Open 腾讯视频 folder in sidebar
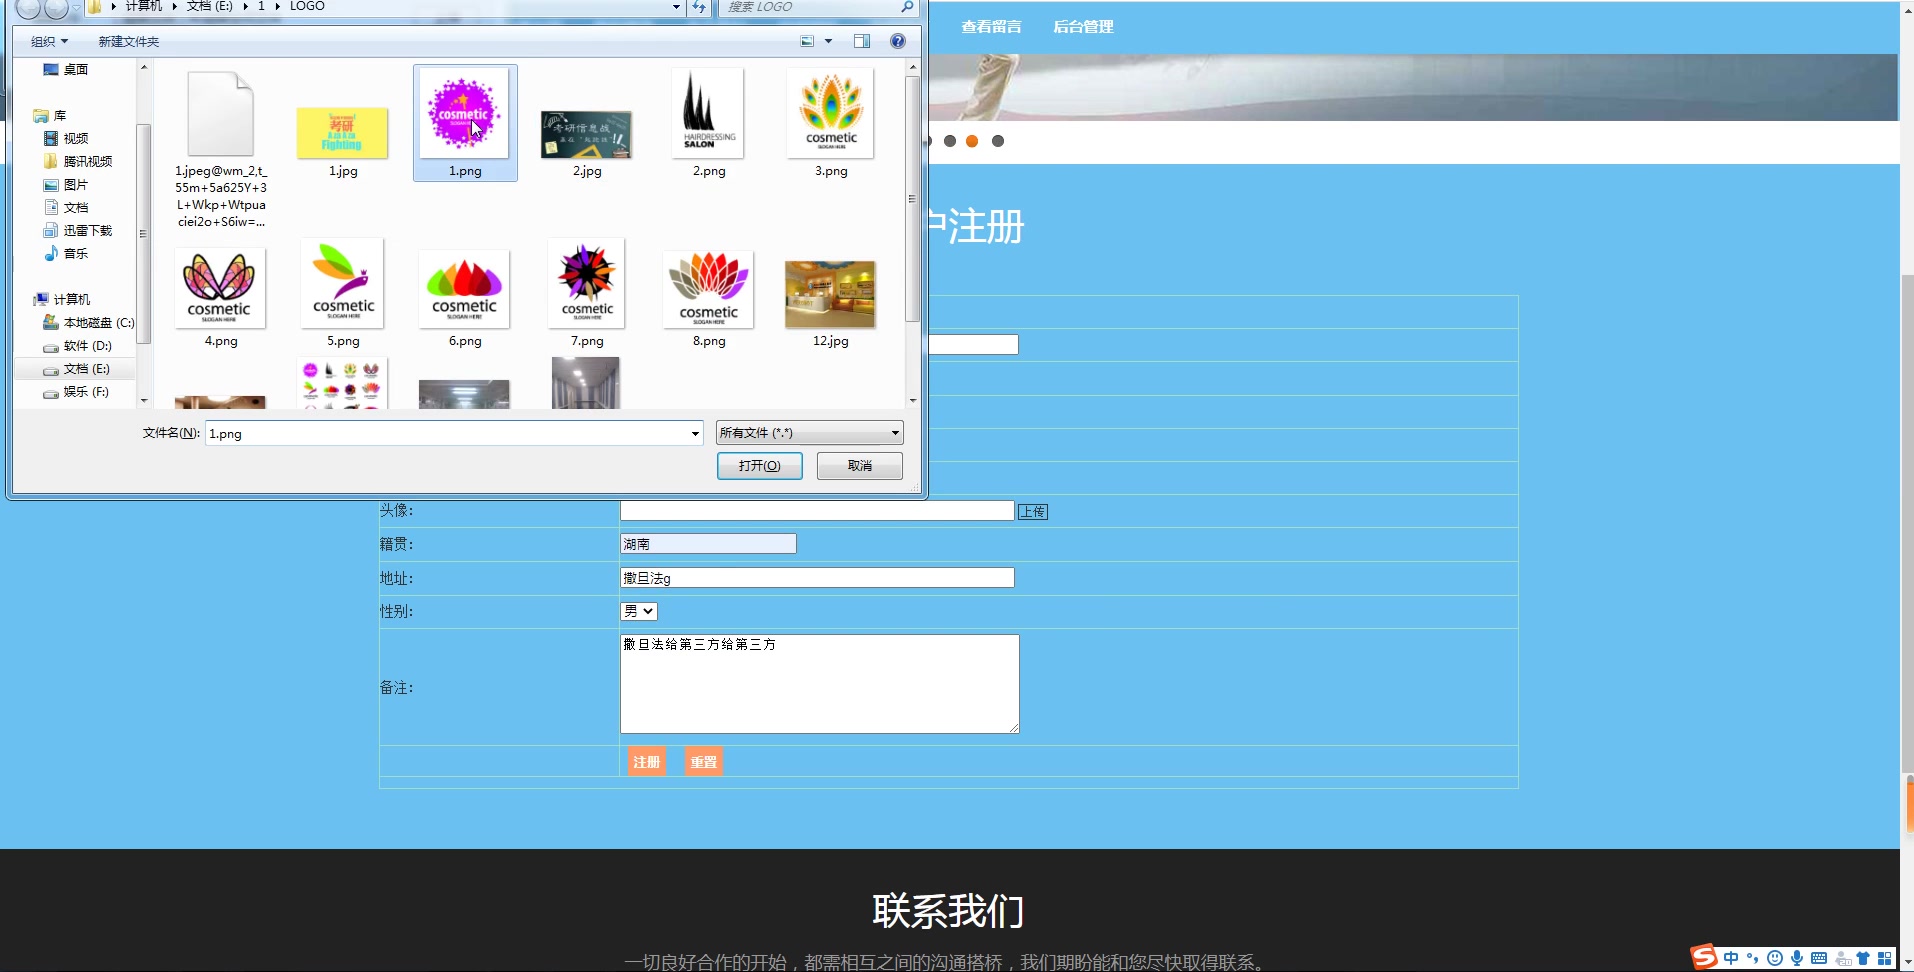Screen dimensions: 1914x972 [78, 161]
